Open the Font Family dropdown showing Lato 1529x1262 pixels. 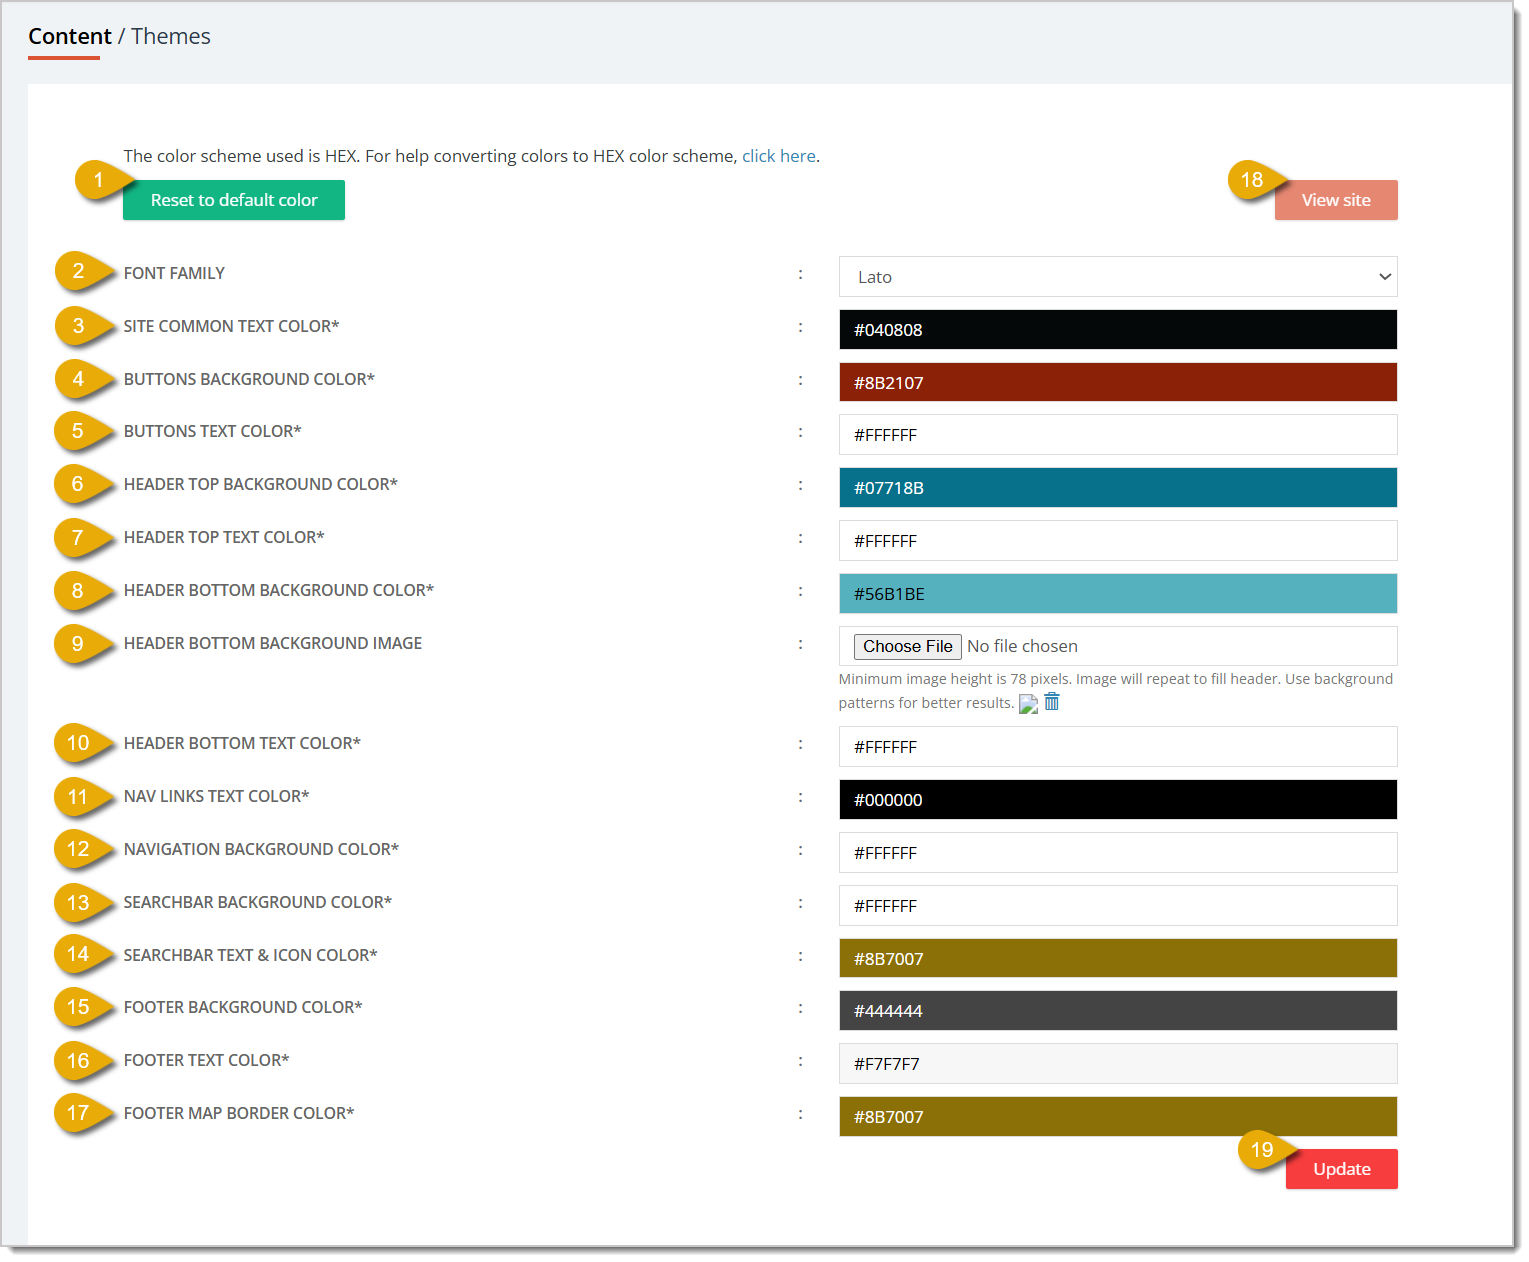pyautogui.click(x=1118, y=277)
